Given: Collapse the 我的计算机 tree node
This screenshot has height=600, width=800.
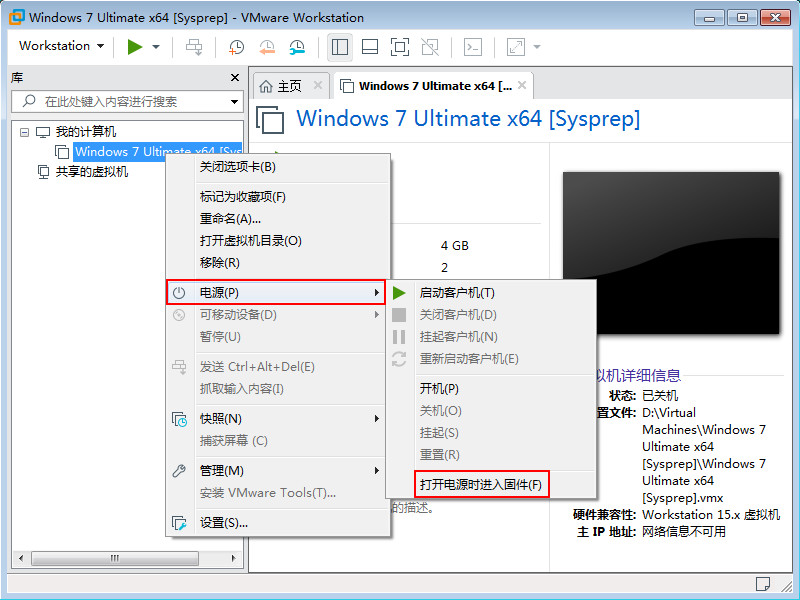Looking at the screenshot, I should [x=24, y=132].
